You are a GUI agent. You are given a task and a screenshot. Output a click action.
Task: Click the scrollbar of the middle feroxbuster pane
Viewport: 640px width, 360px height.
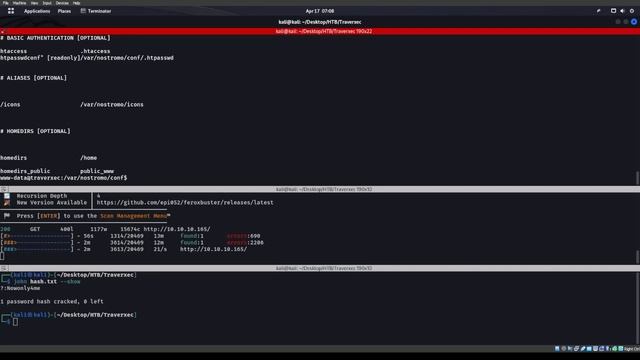tap(638, 257)
